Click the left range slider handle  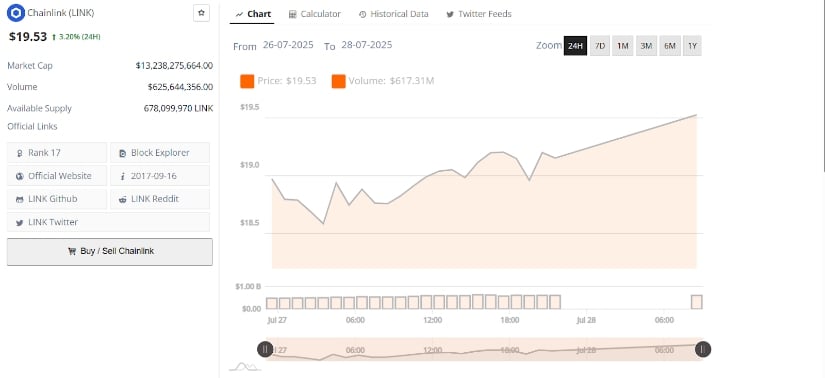pos(265,349)
